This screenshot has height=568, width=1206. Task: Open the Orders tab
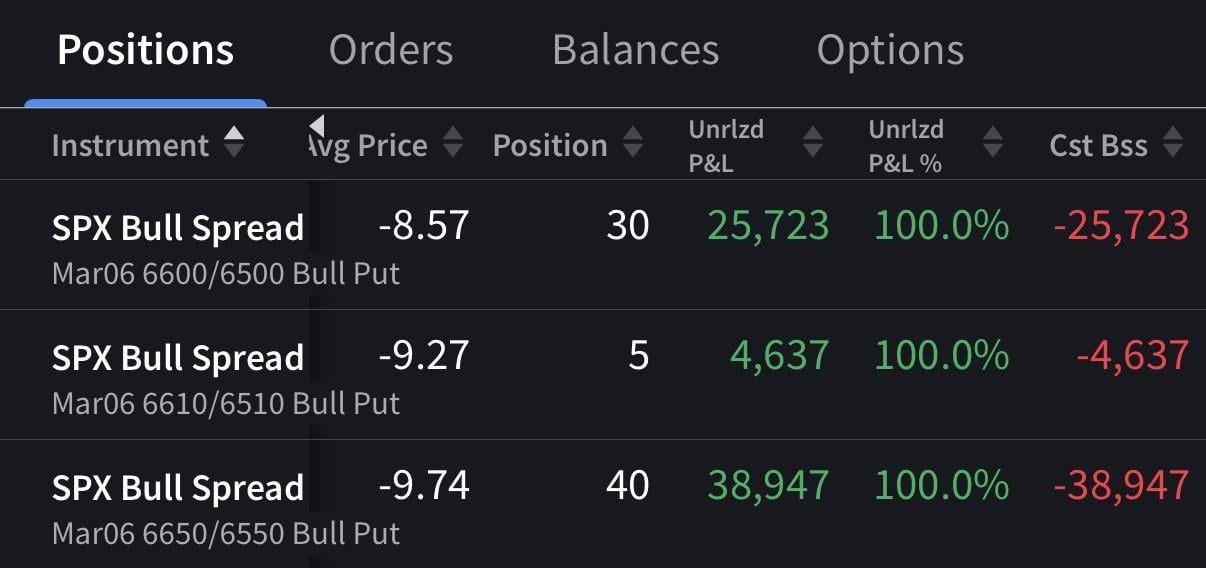point(390,50)
